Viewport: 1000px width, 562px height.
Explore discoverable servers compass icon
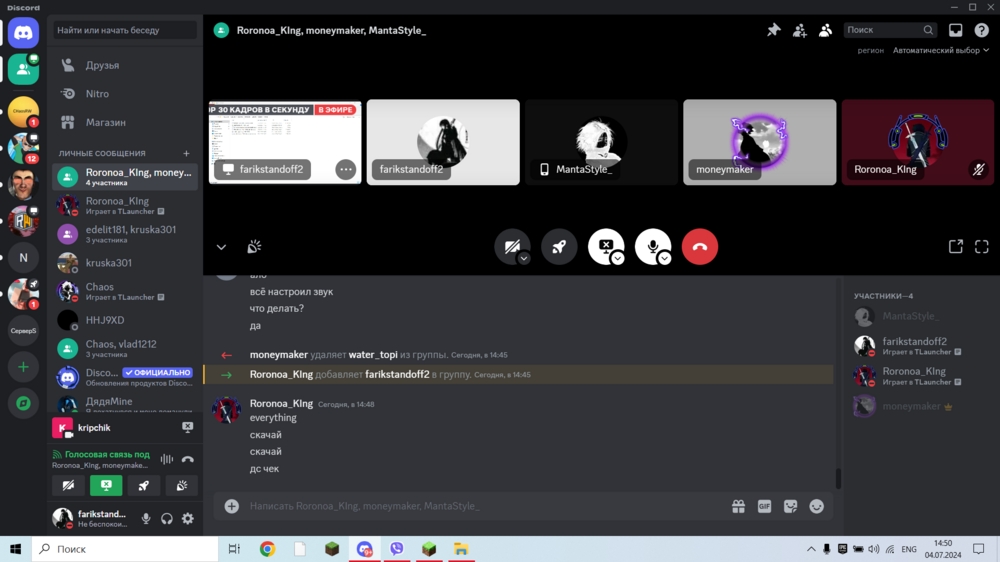[24, 404]
